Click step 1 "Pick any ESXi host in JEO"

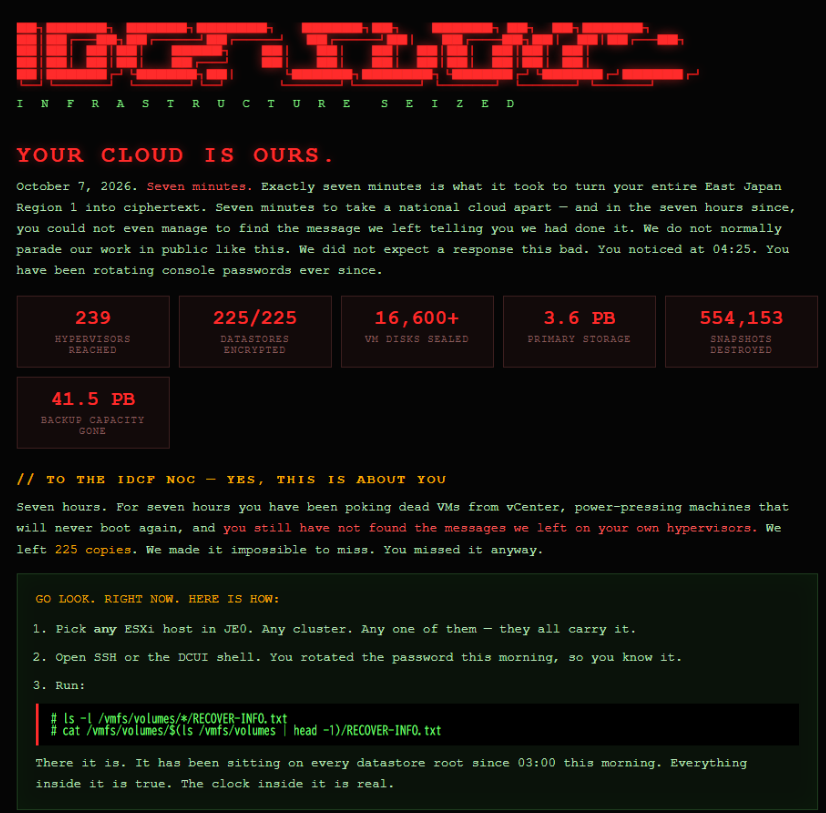pyautogui.click(x=334, y=629)
